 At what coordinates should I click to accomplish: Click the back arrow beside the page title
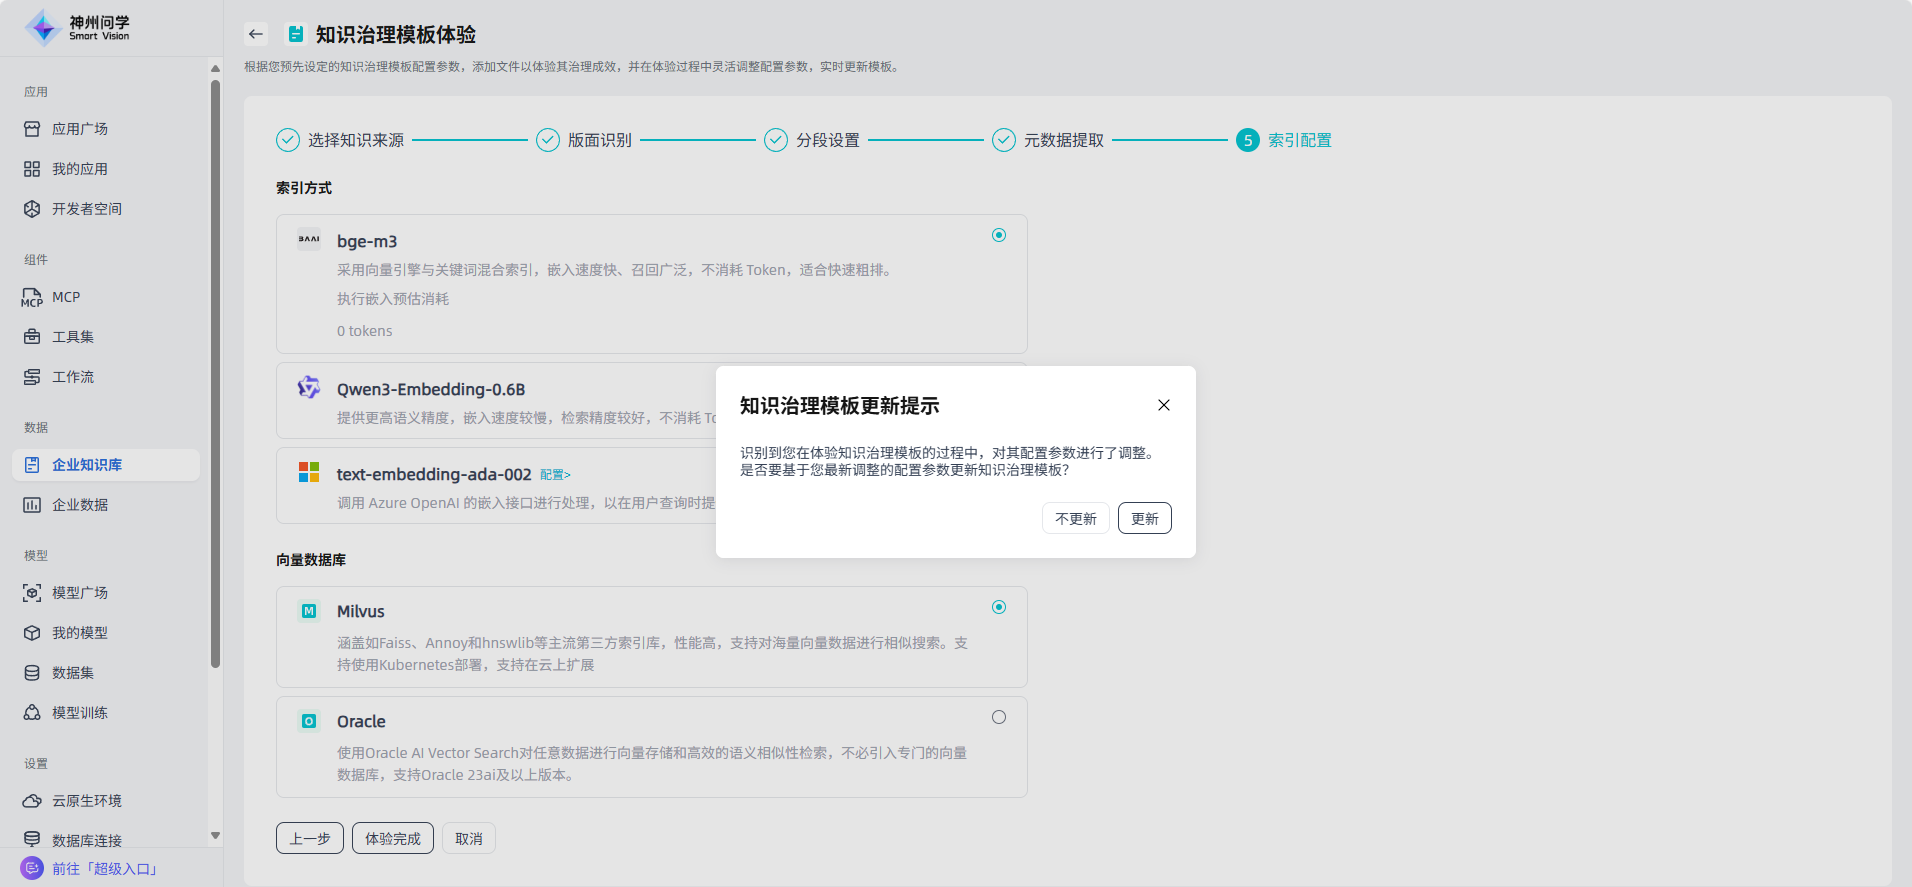point(256,34)
